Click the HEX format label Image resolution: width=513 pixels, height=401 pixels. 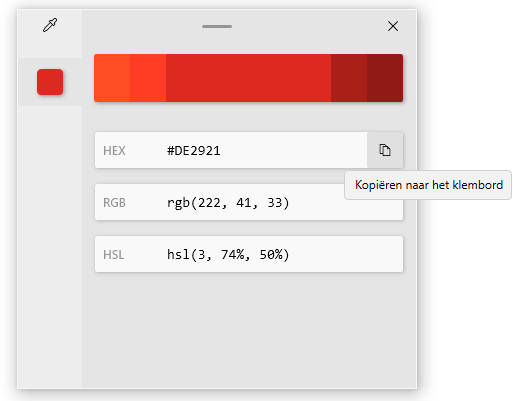coord(114,151)
